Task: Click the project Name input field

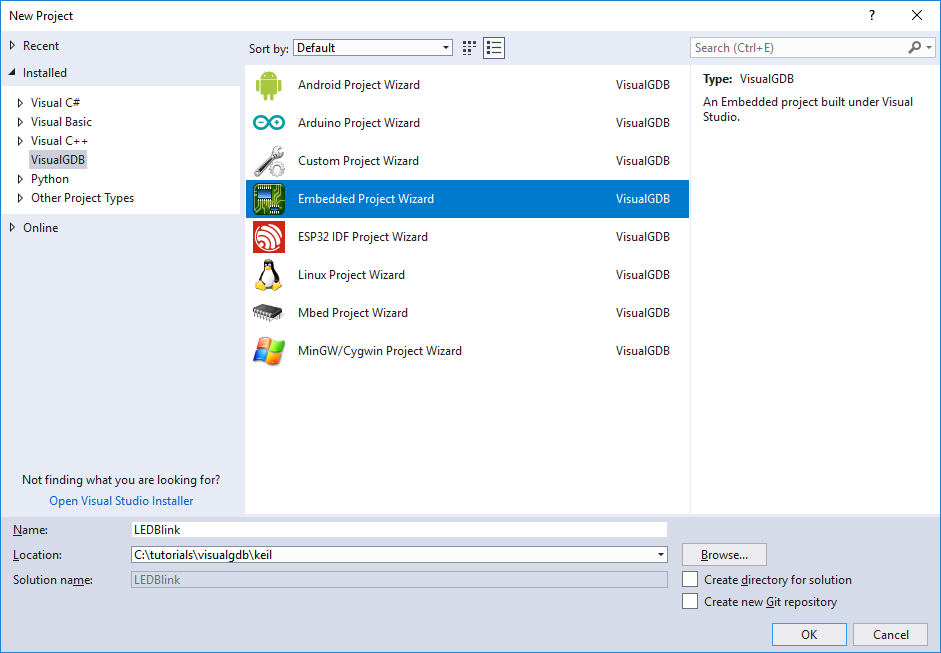Action: point(399,529)
